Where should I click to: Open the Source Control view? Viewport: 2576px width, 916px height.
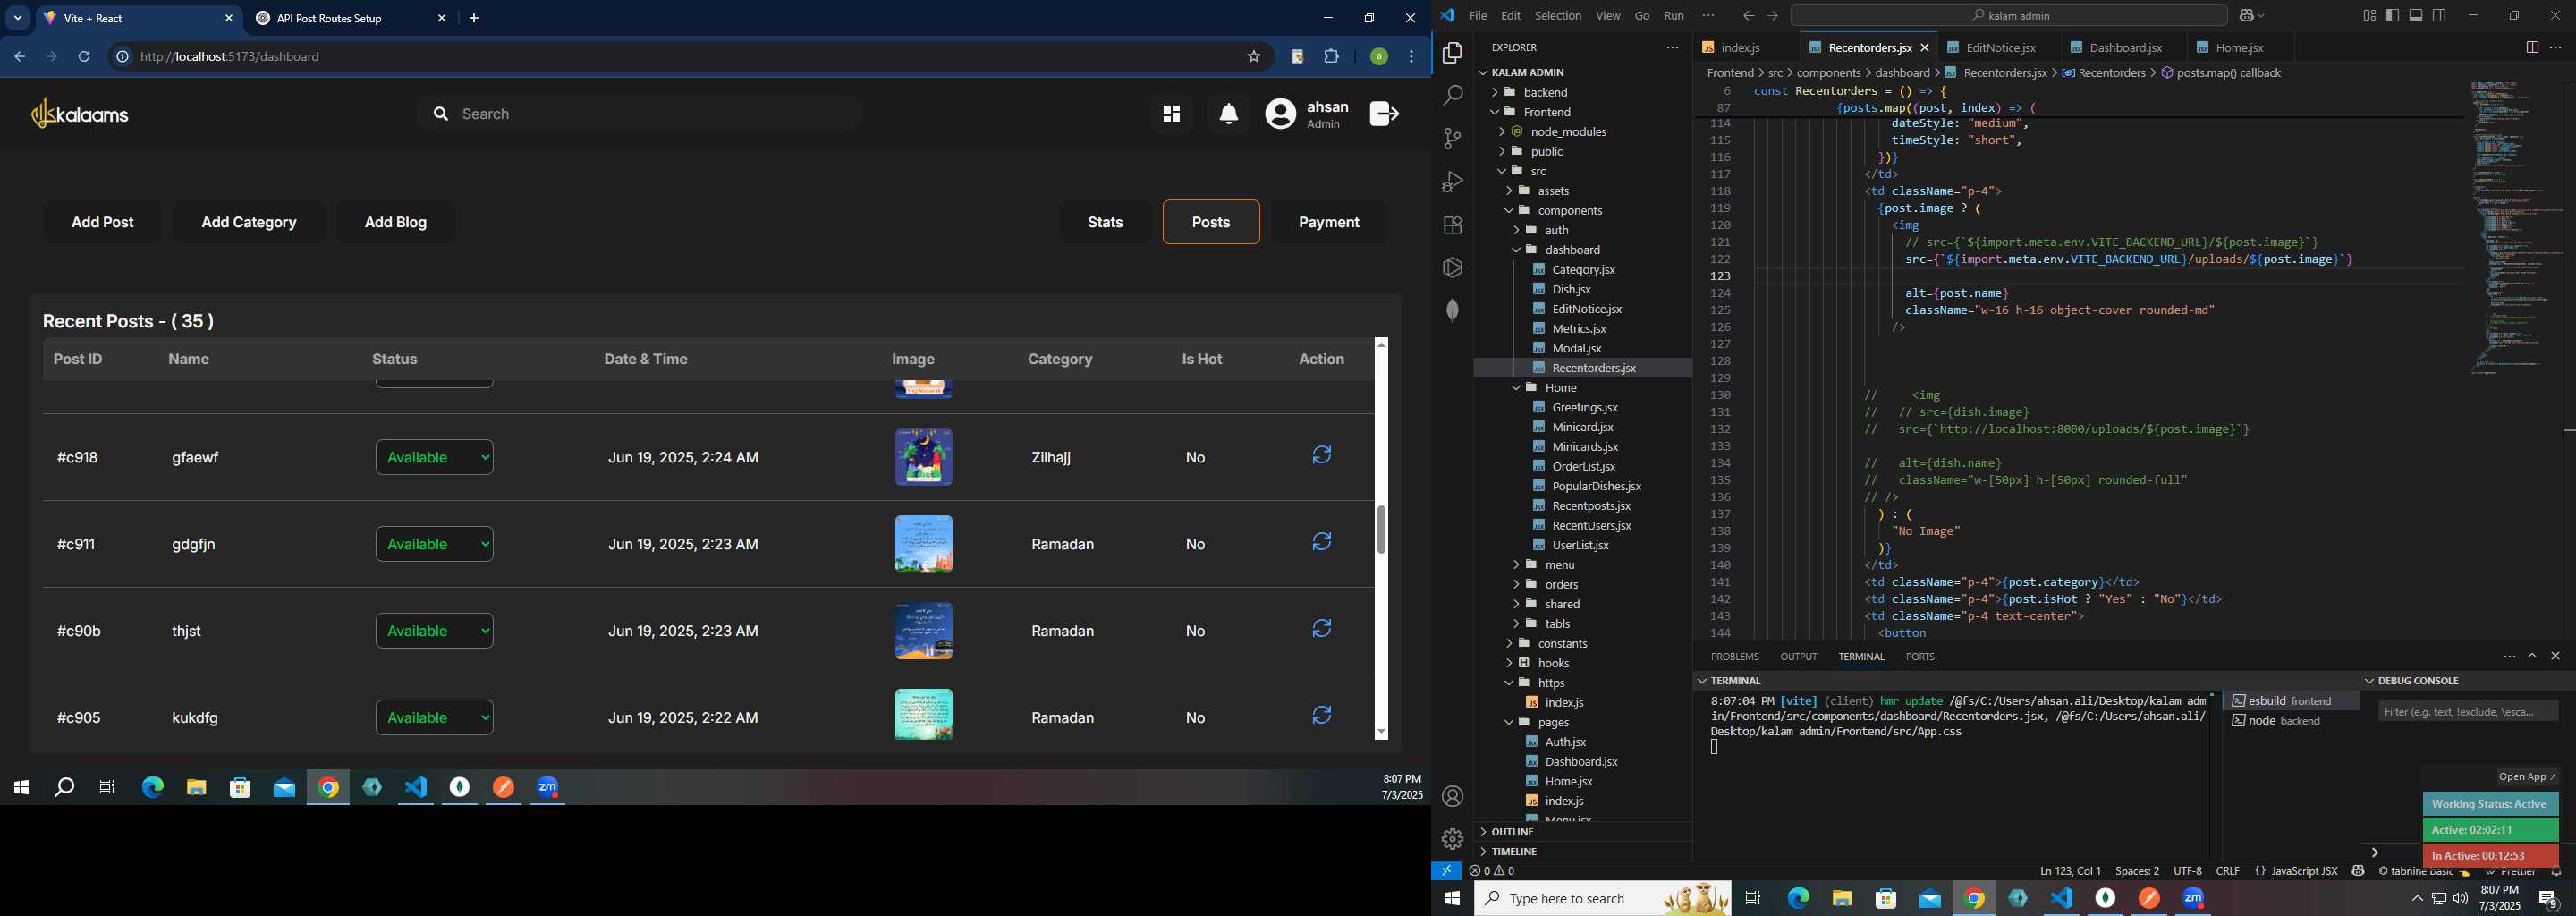(x=1452, y=139)
